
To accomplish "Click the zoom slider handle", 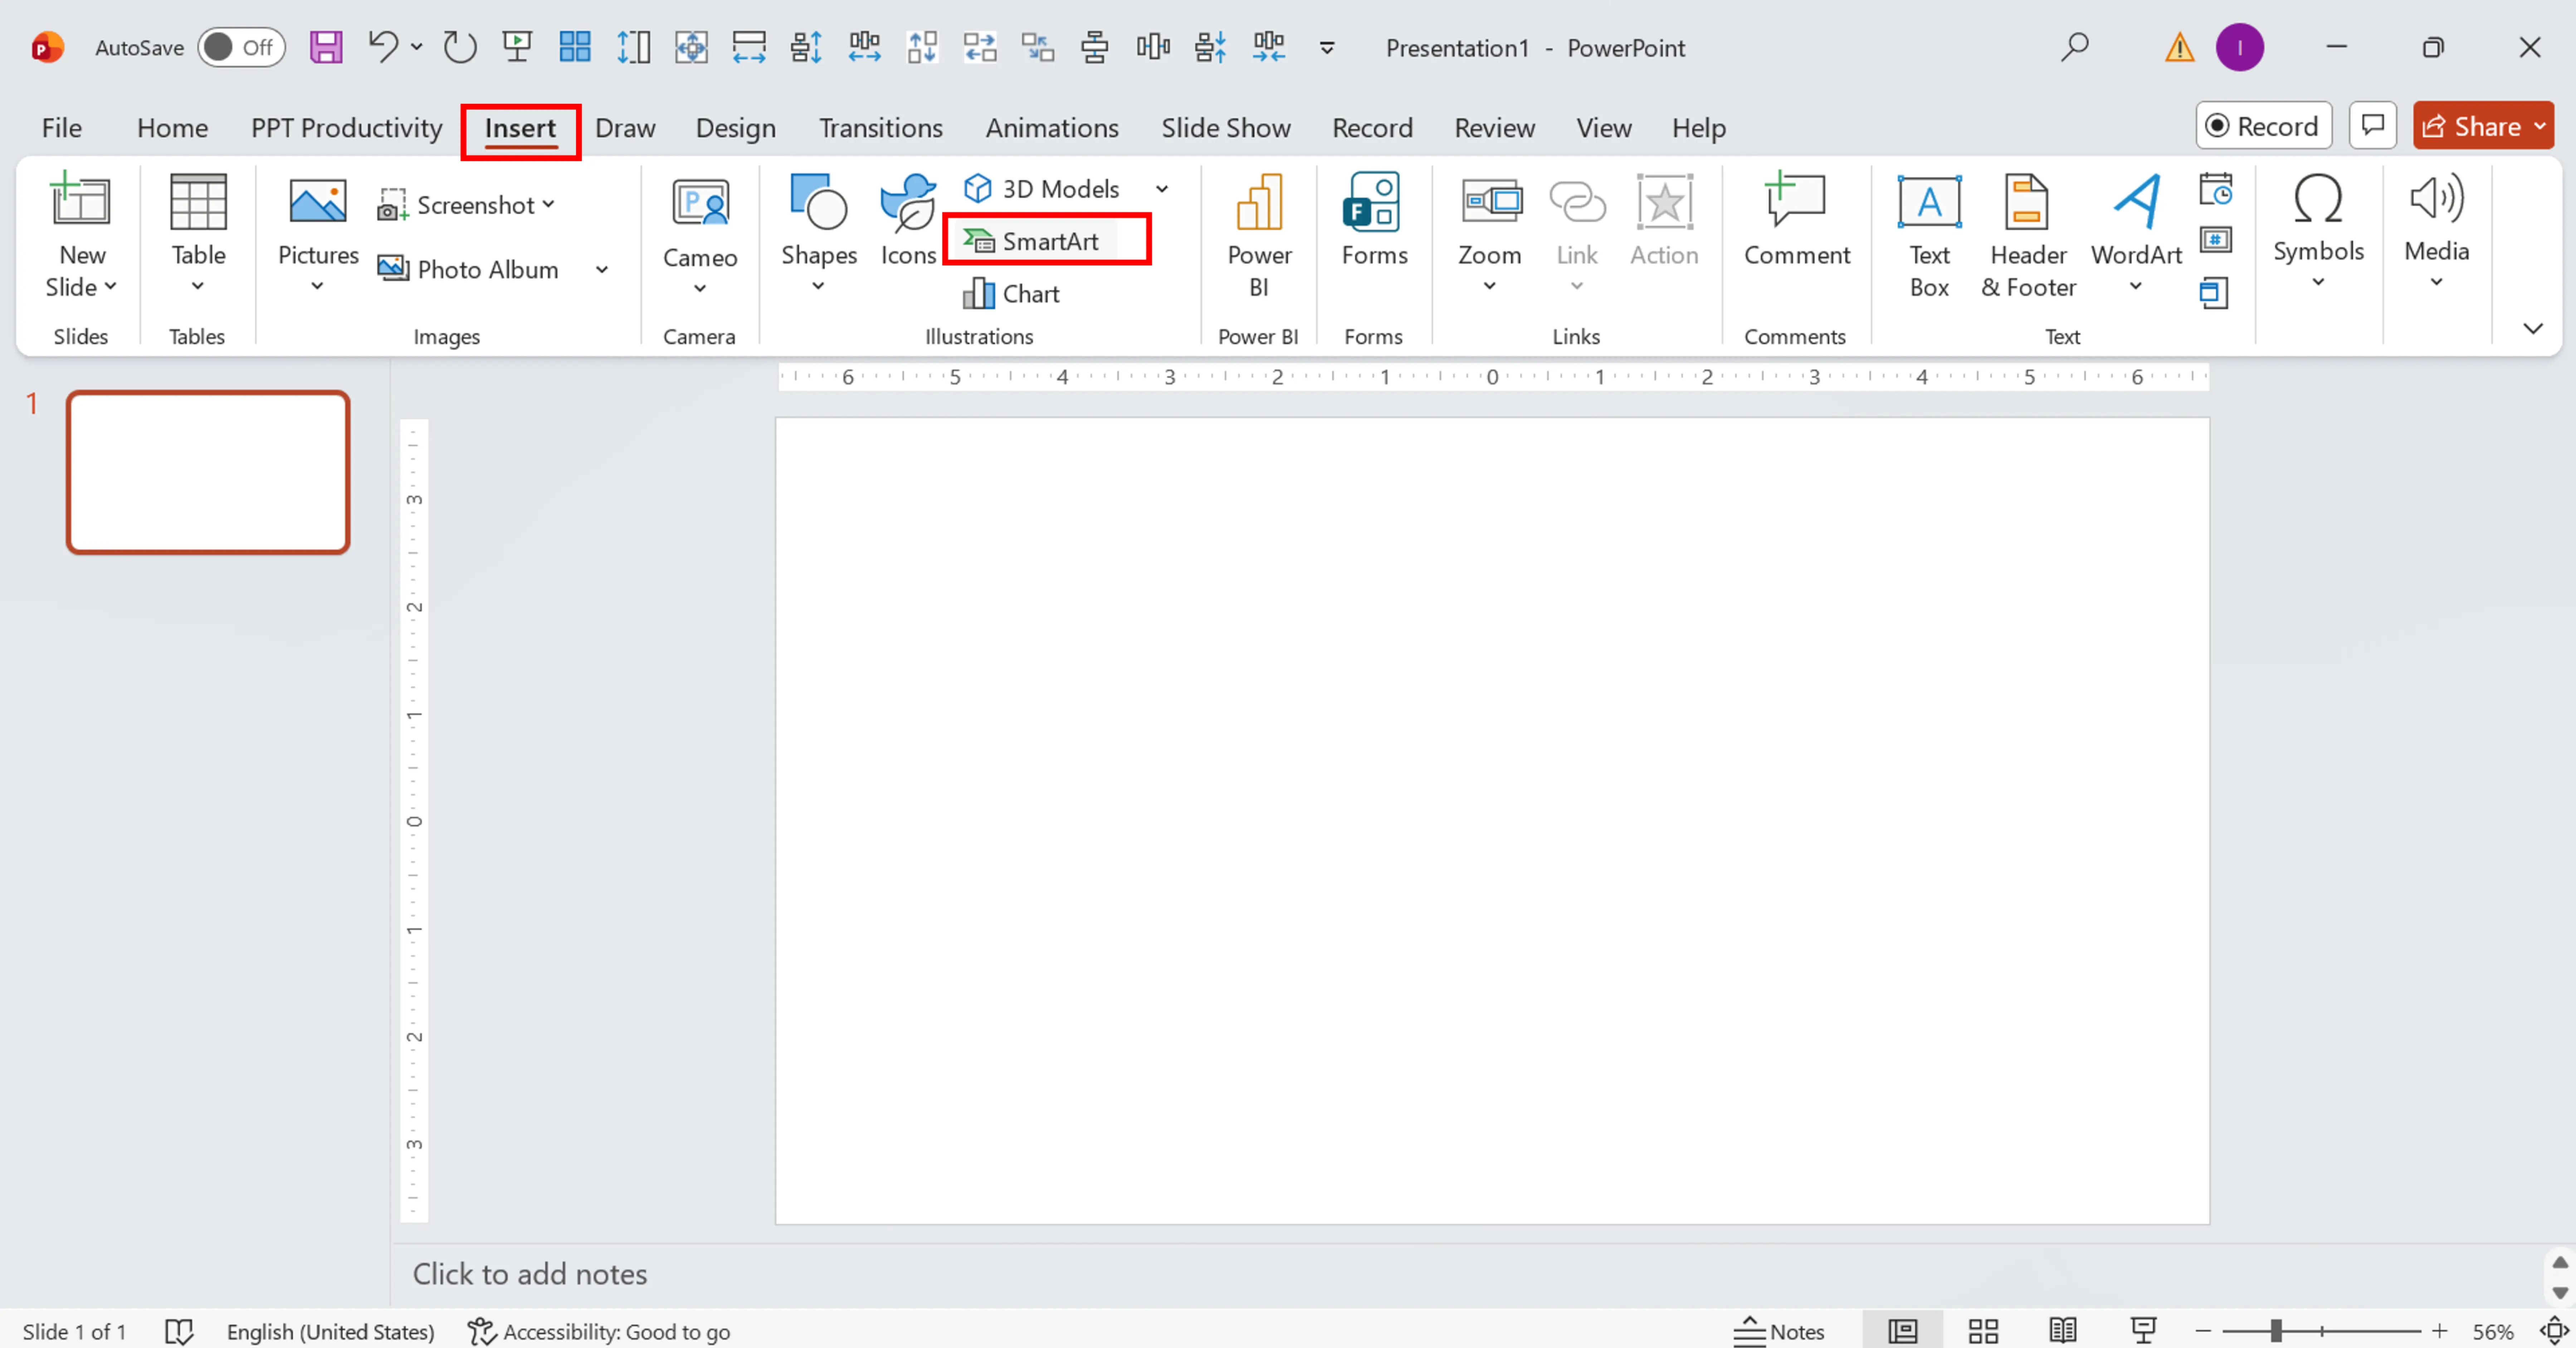I will click(x=2276, y=1330).
